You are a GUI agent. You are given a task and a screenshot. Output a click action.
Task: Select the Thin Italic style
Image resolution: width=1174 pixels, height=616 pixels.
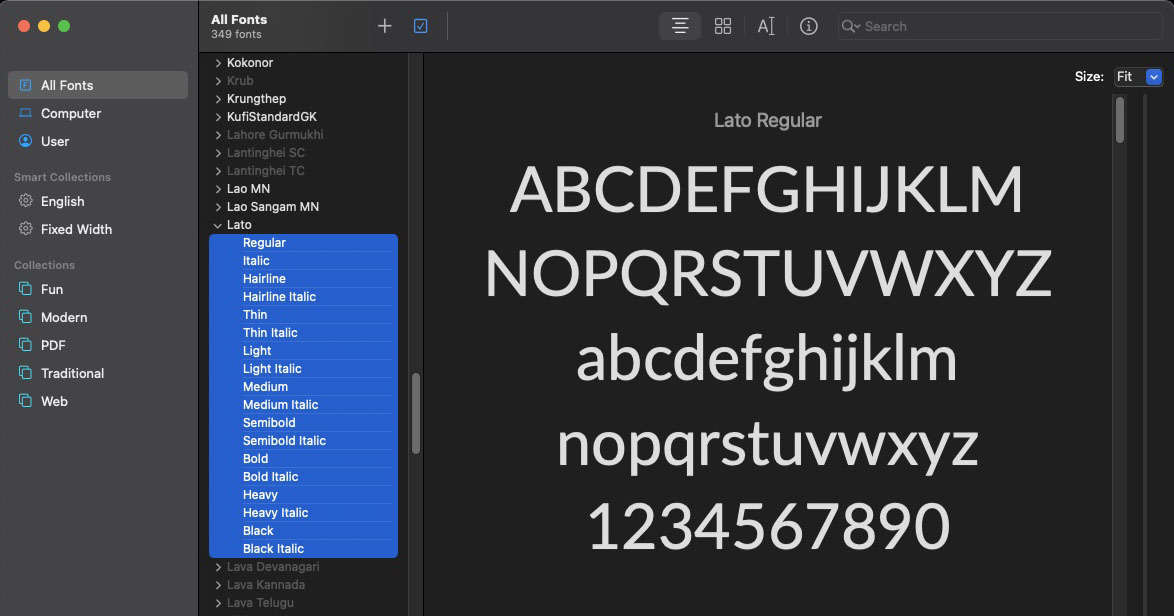303,332
